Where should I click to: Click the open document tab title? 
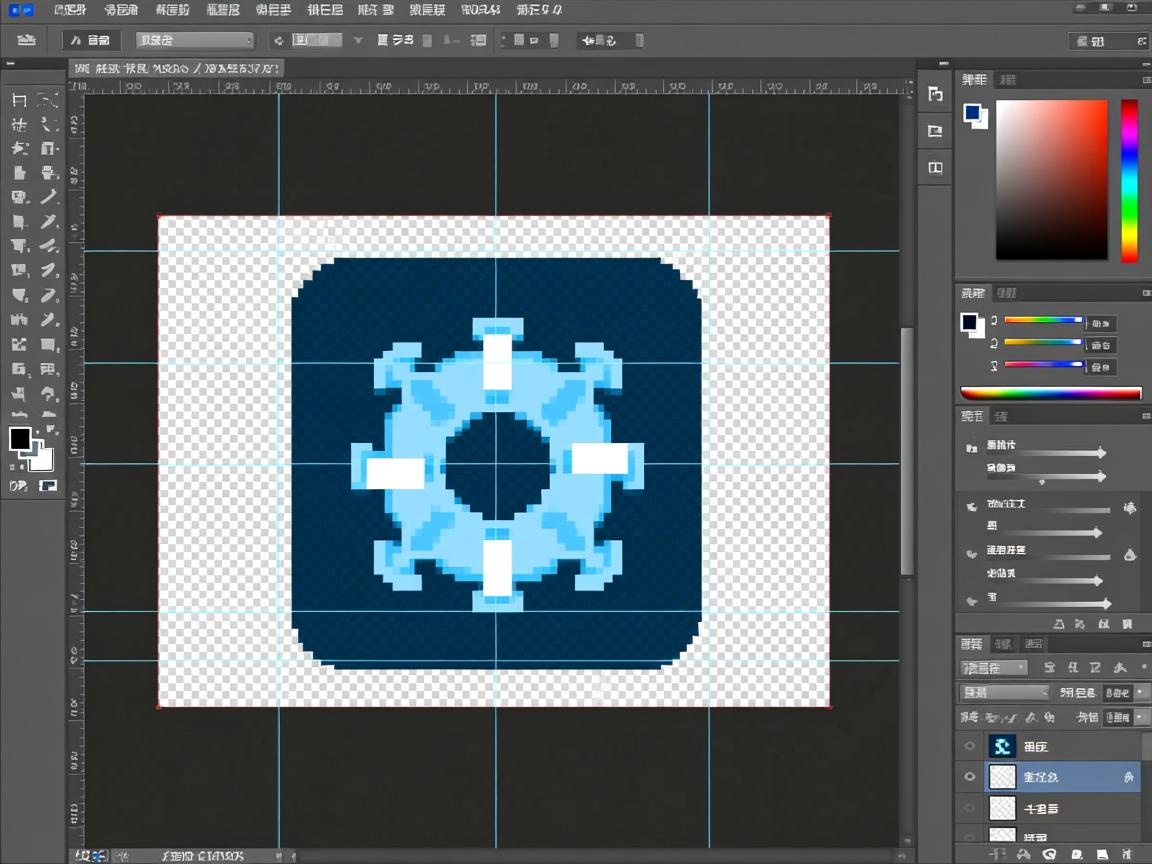[175, 68]
